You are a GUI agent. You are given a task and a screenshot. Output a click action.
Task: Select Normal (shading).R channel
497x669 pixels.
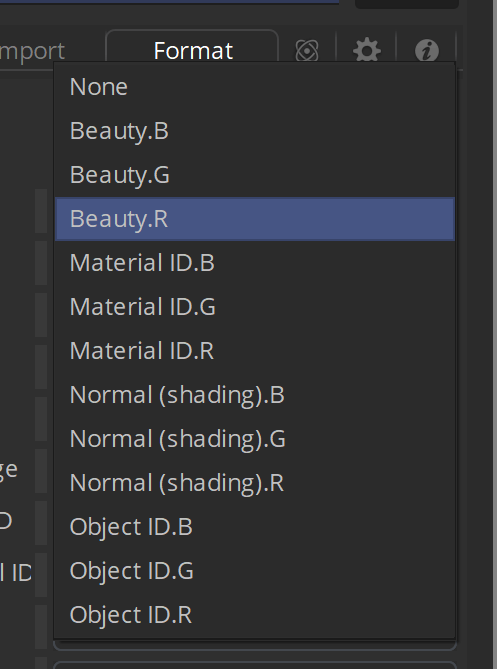[x=255, y=483]
